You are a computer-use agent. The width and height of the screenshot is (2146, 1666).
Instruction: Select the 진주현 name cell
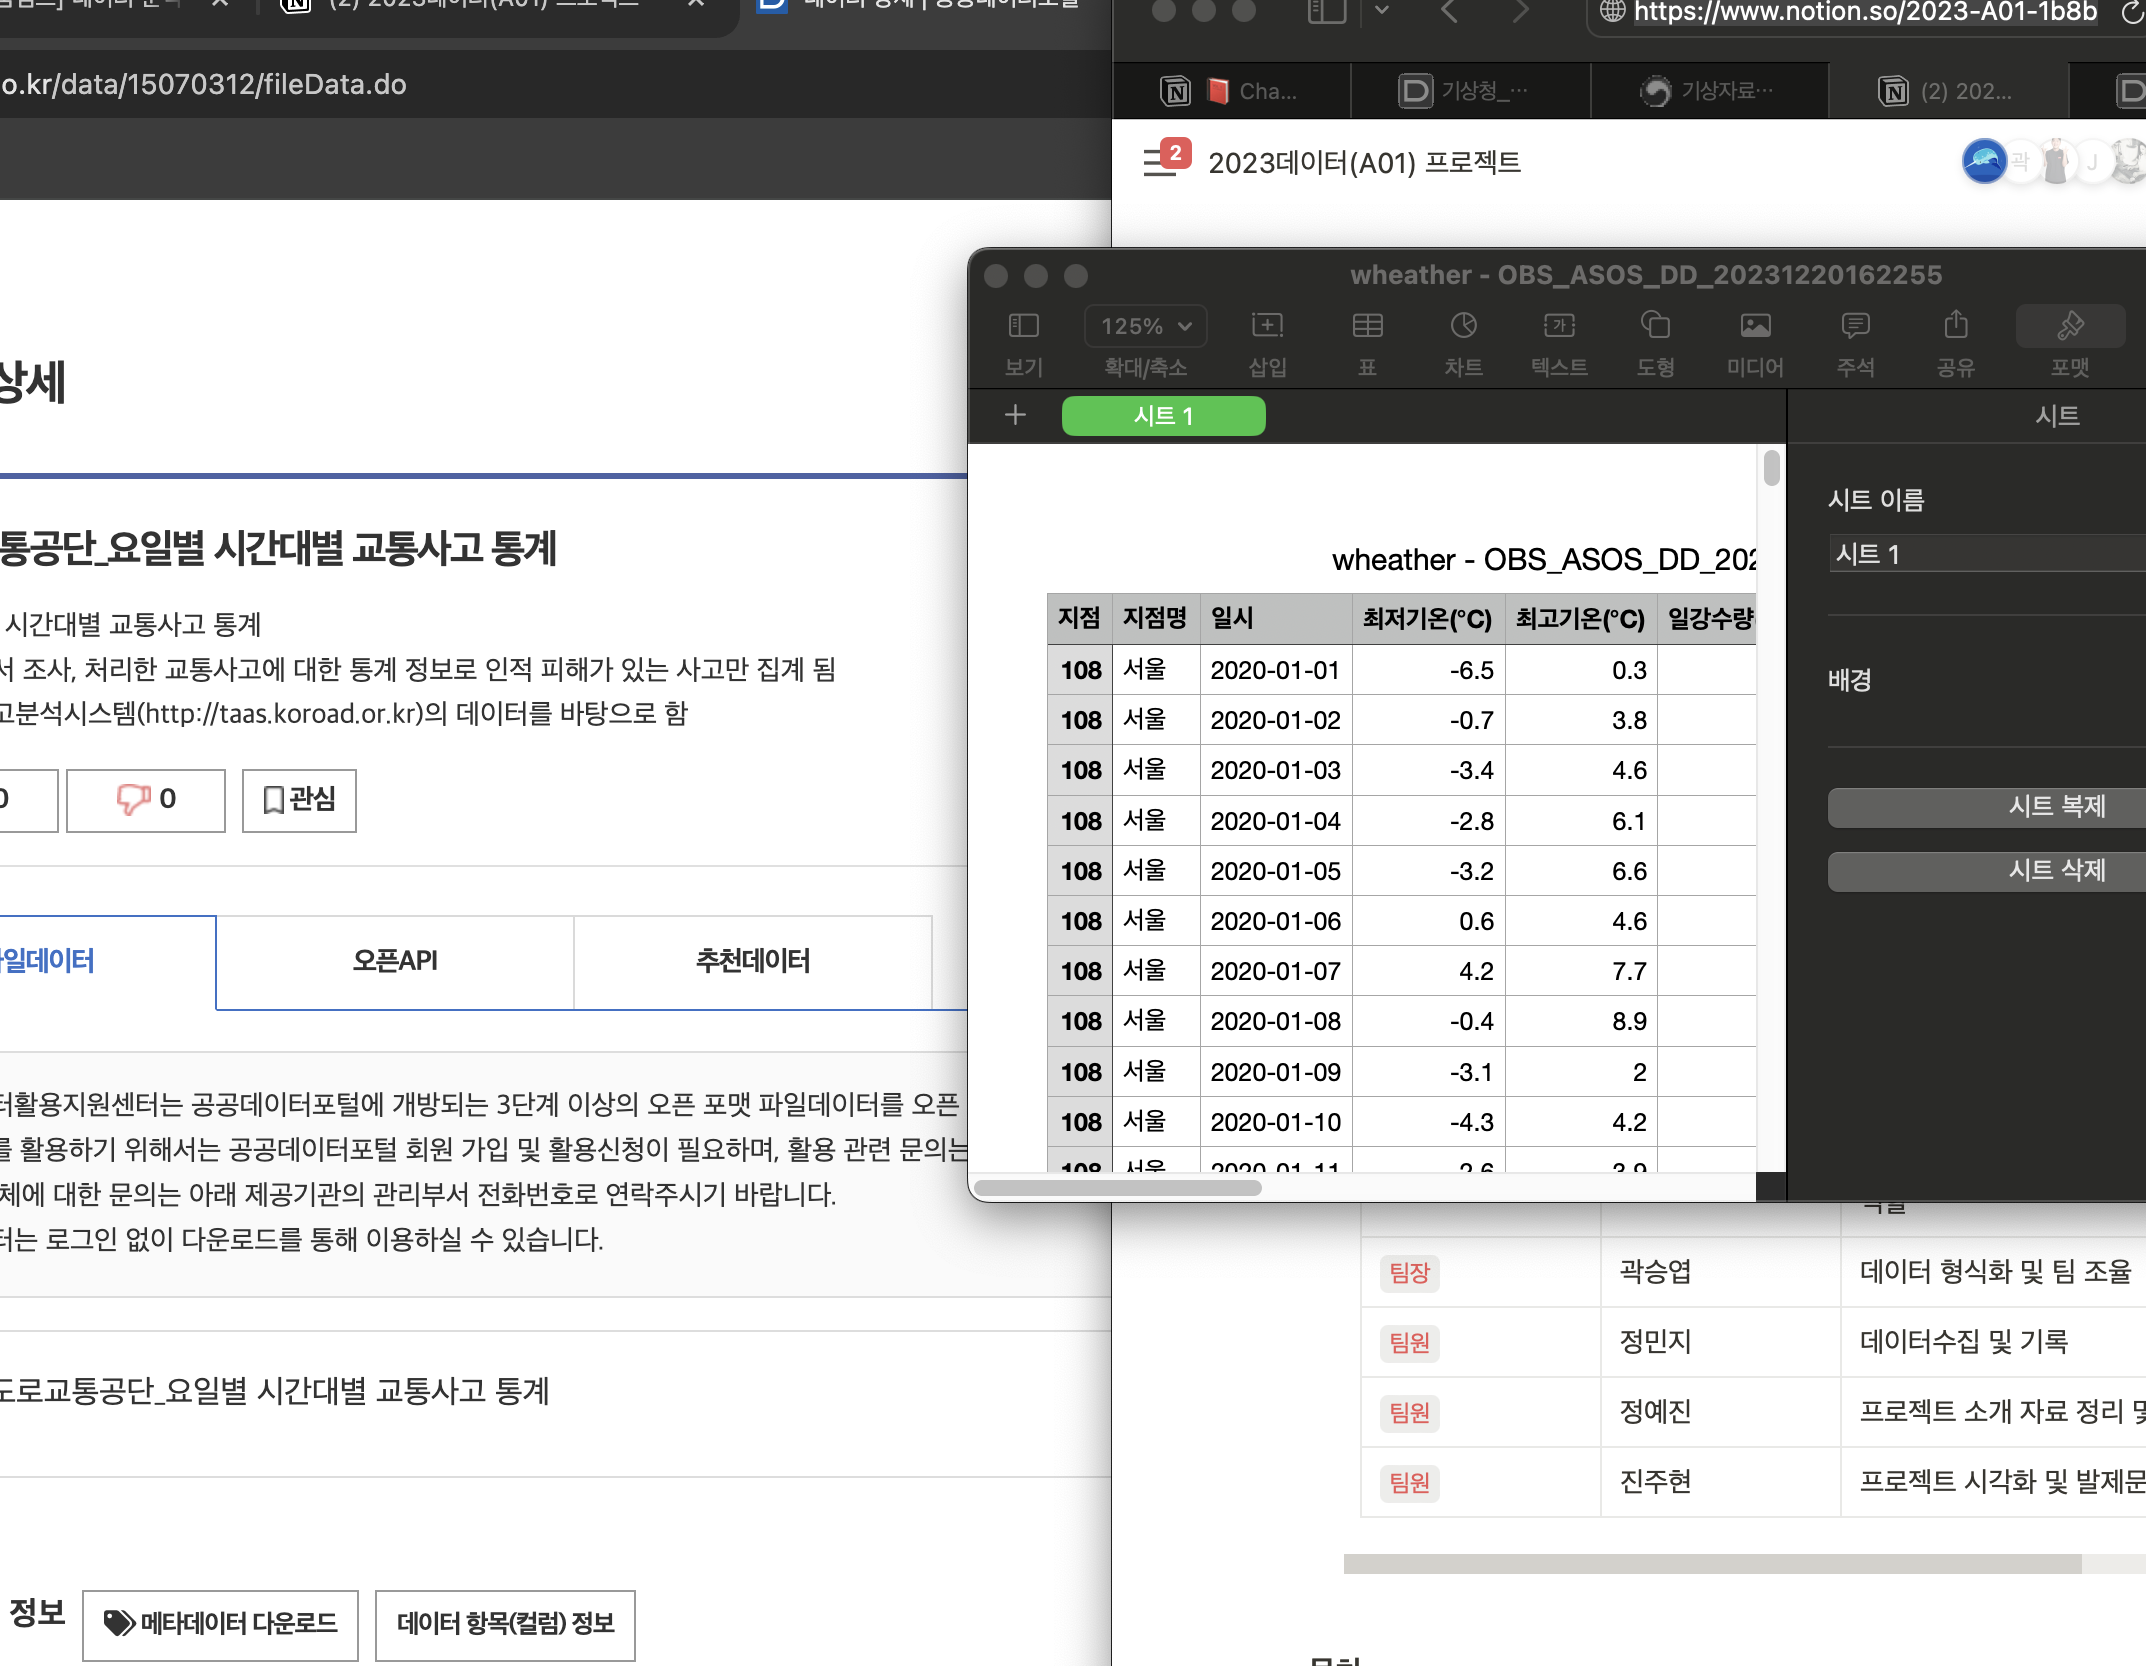1720,1482
